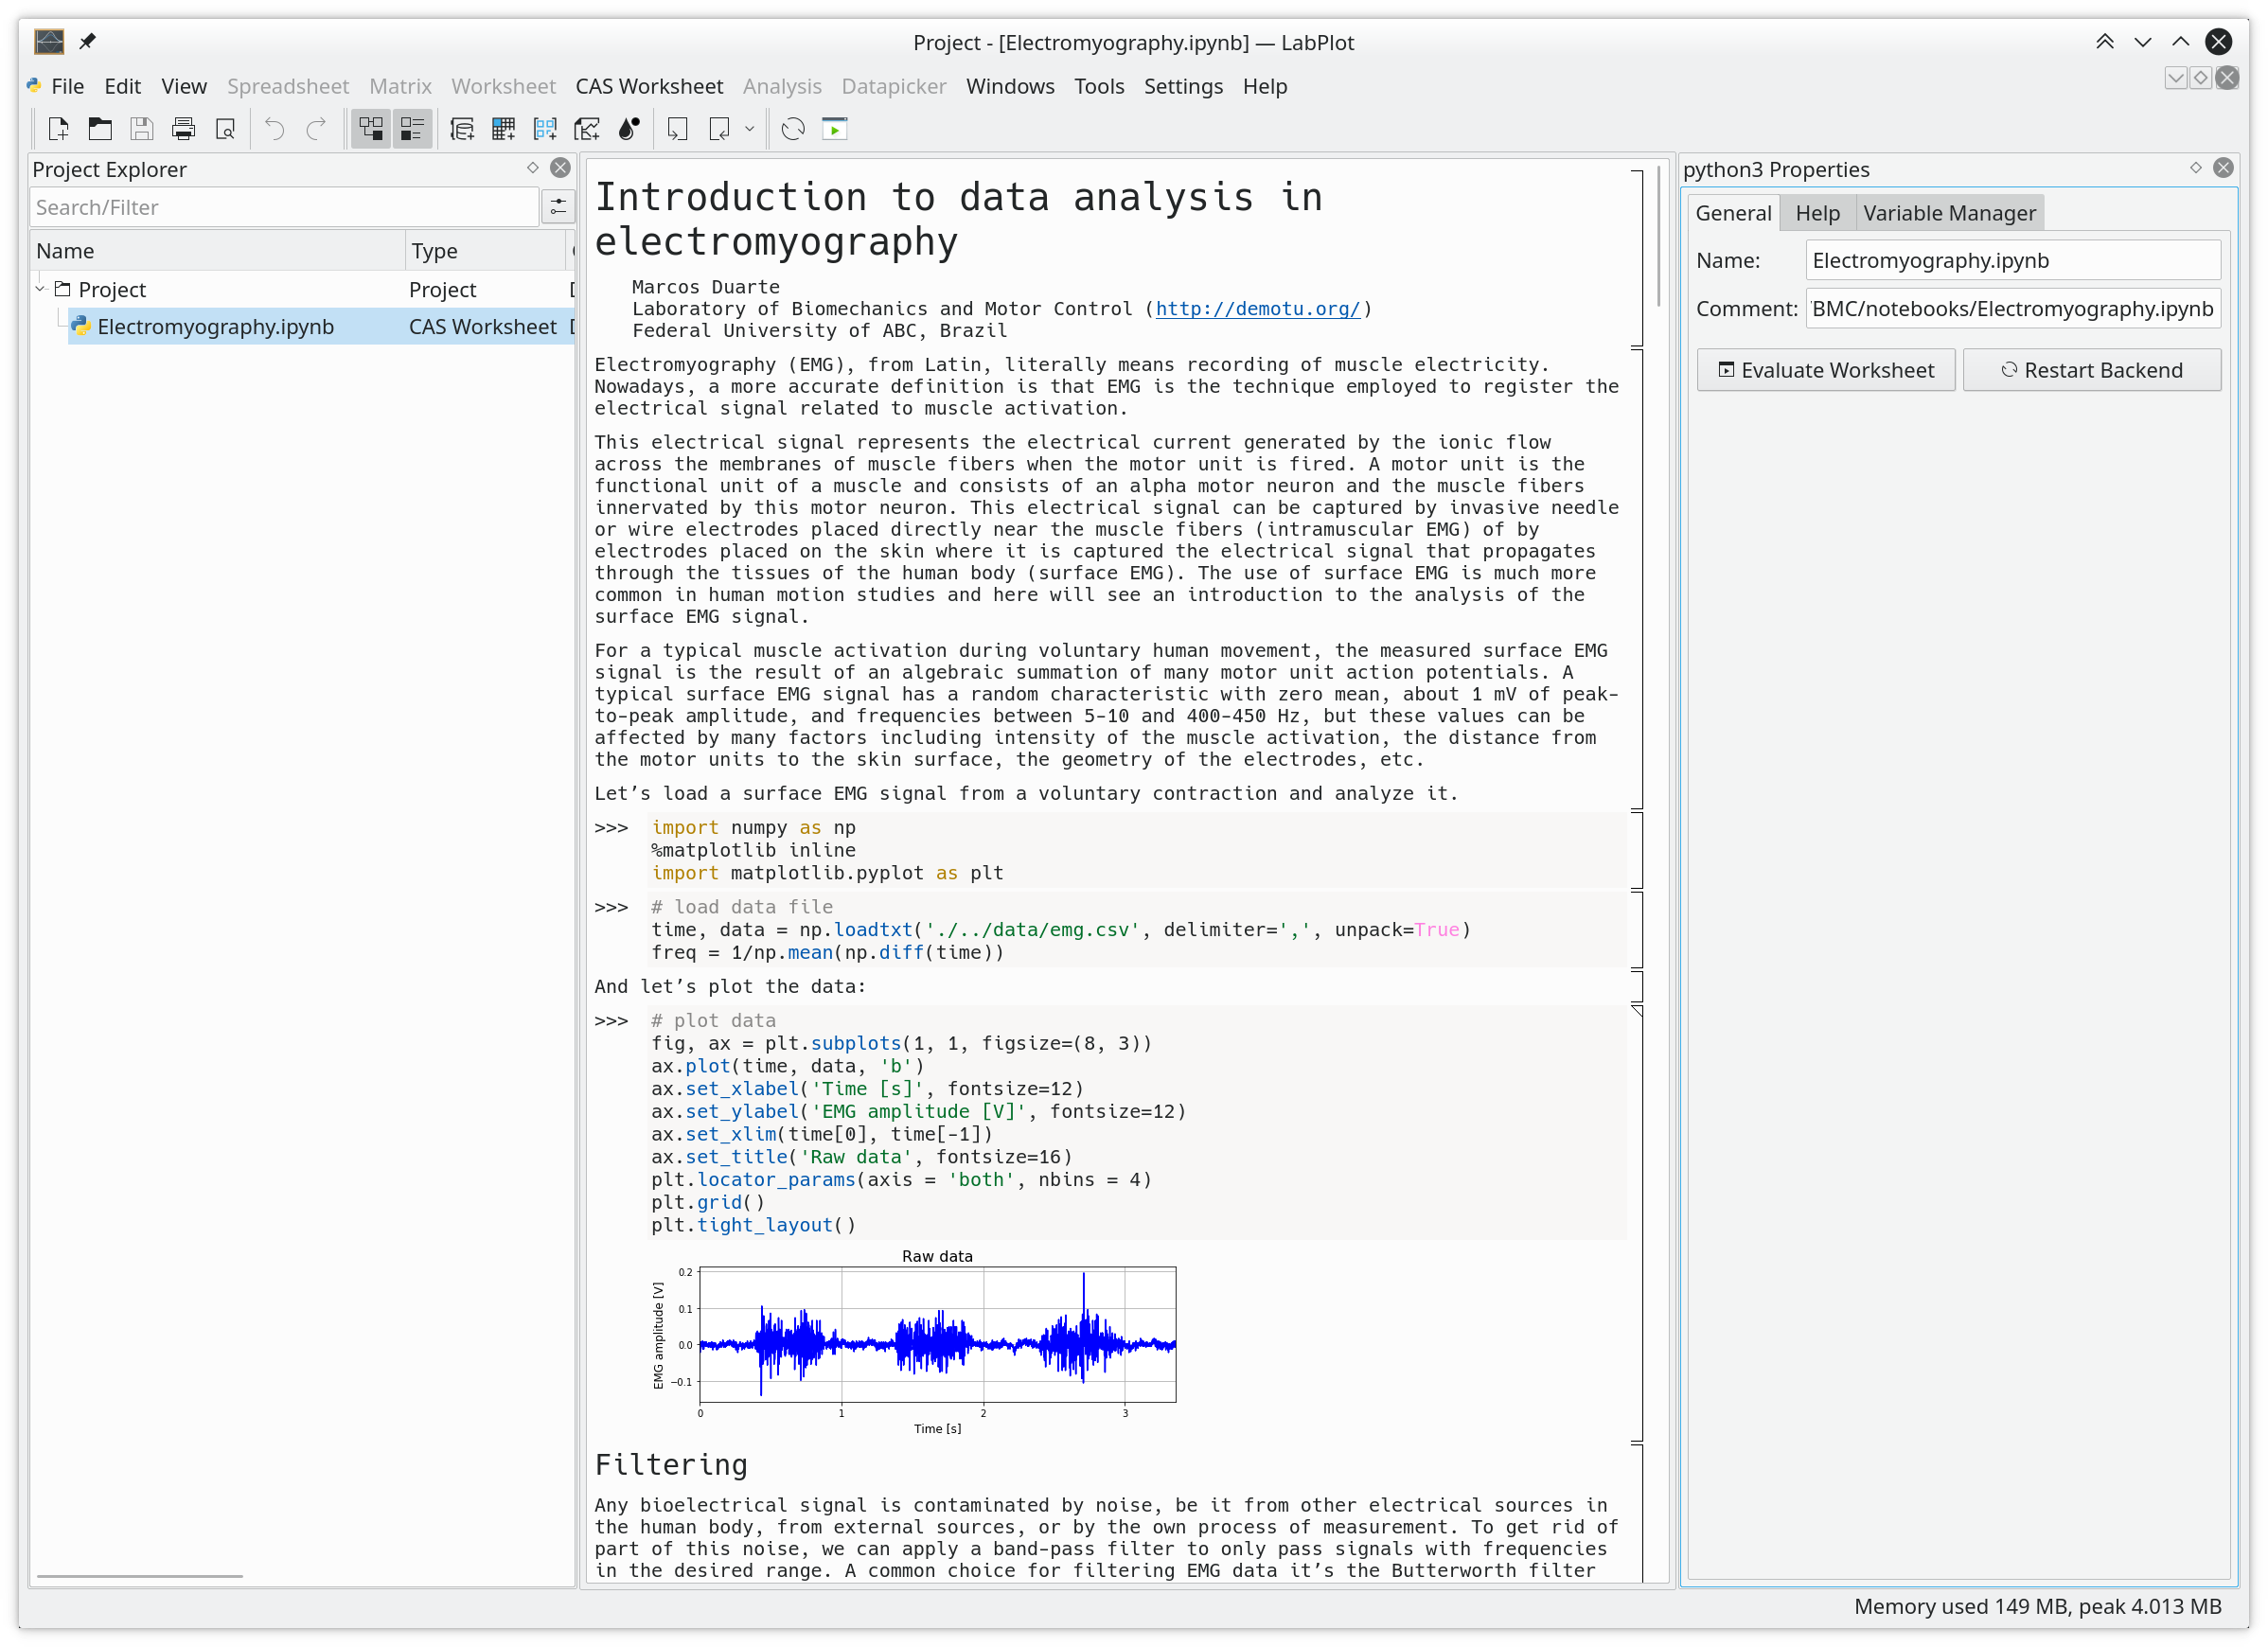The width and height of the screenshot is (2268, 1647).
Task: Open an existing project via toolbar icon
Action: (99, 128)
